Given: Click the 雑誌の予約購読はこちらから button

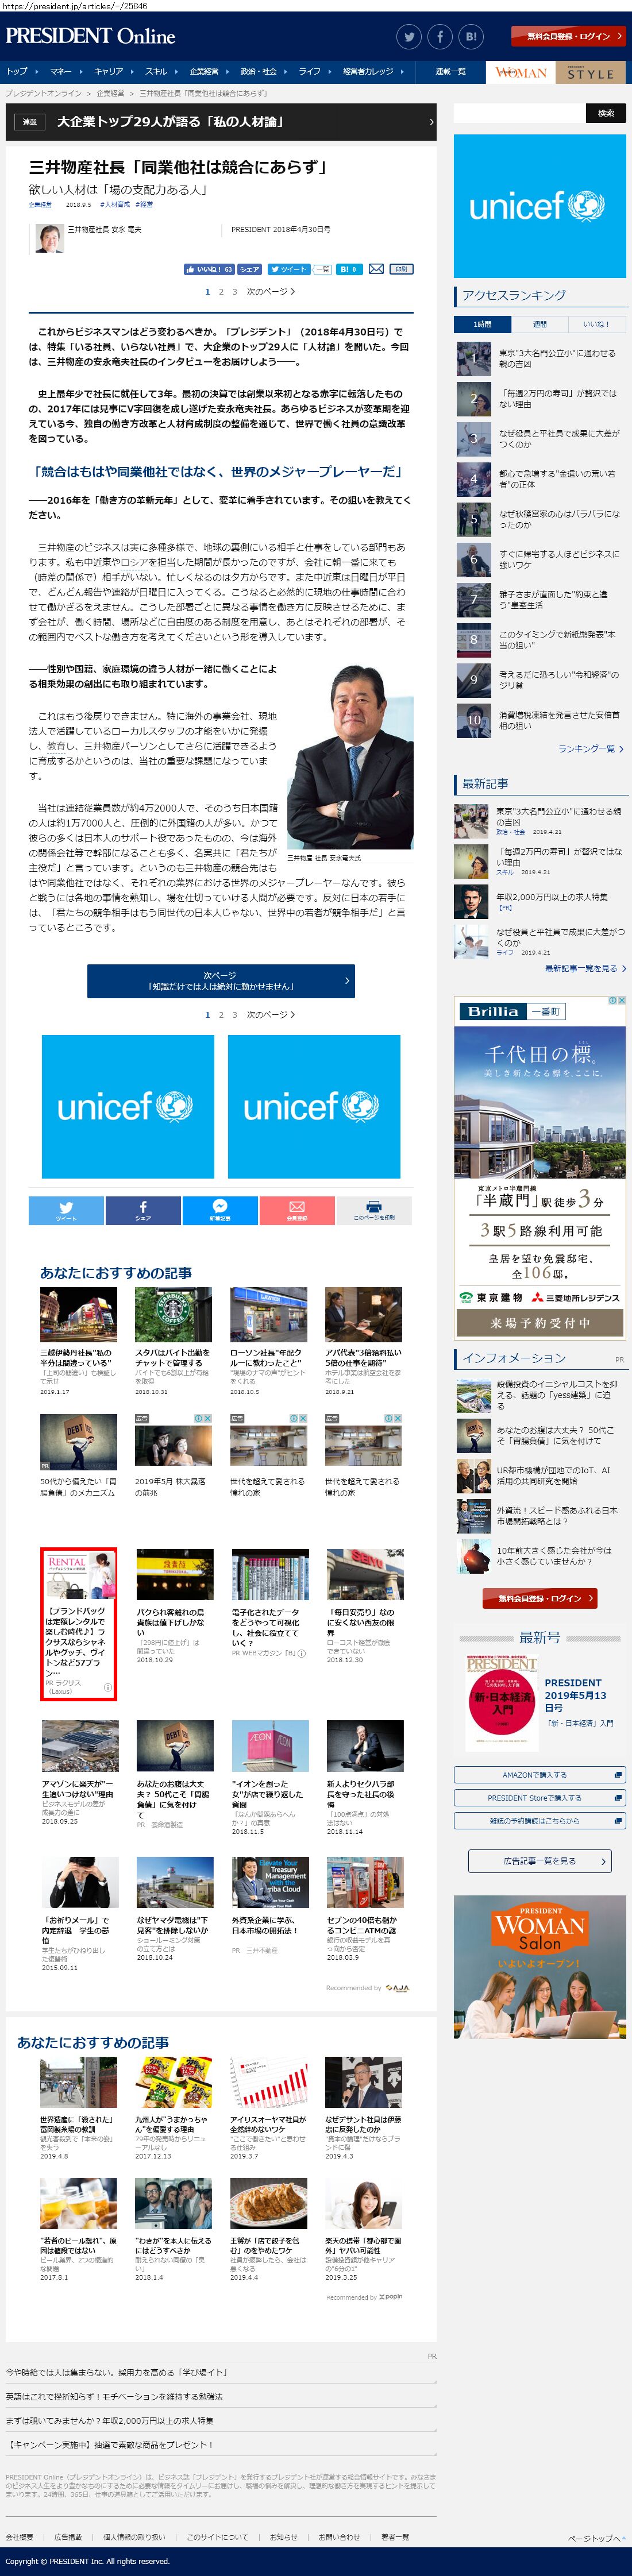Looking at the screenshot, I should coord(540,1821).
